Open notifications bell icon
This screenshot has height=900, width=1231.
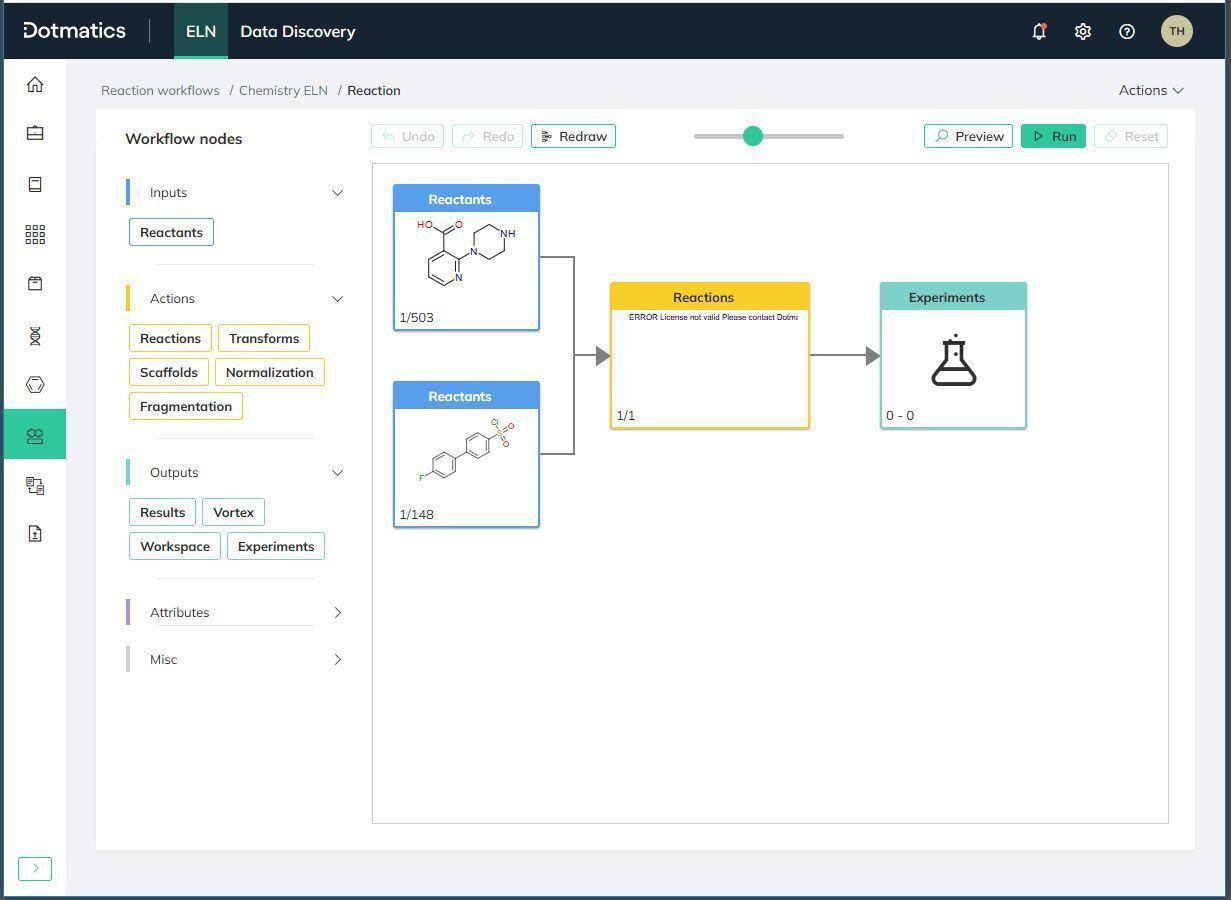1039,31
